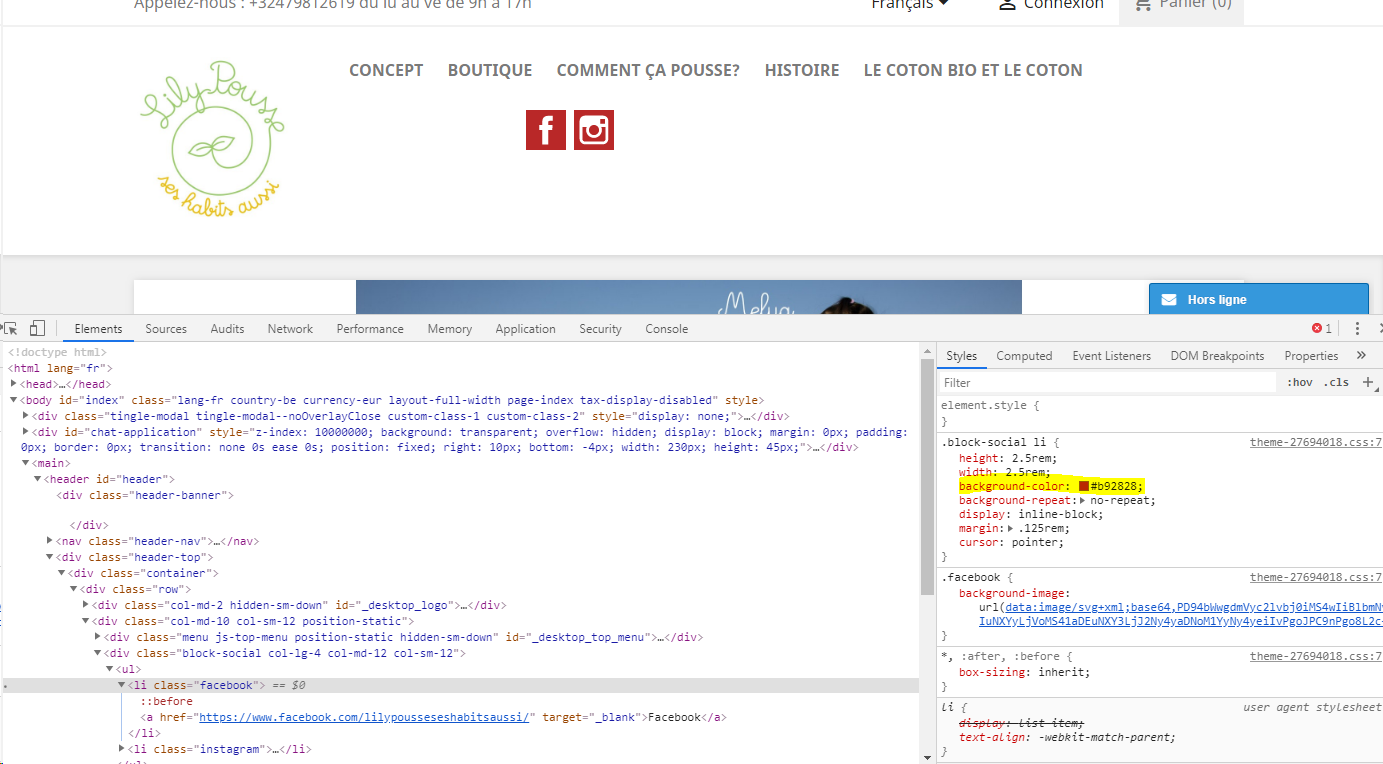Viewport: 1383px width, 764px height.
Task: Toggle the :hov element state panel
Action: [x=1300, y=382]
